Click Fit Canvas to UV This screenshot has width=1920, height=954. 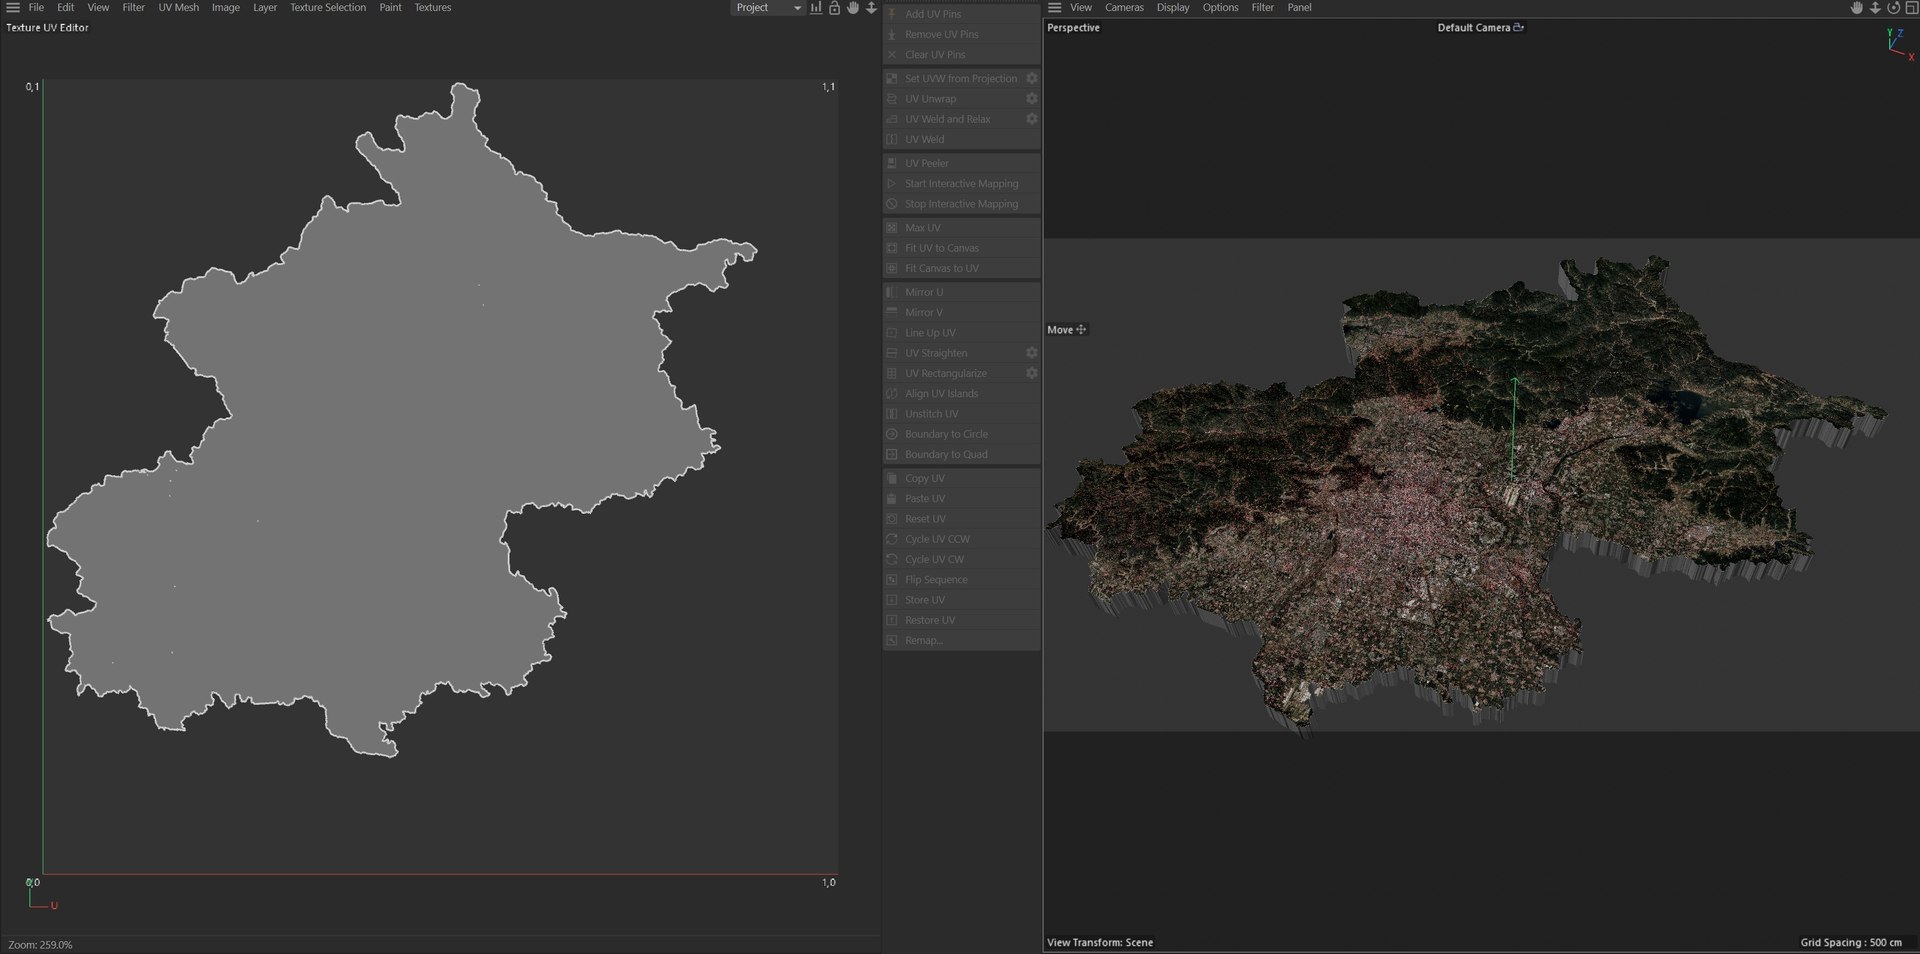(961, 268)
